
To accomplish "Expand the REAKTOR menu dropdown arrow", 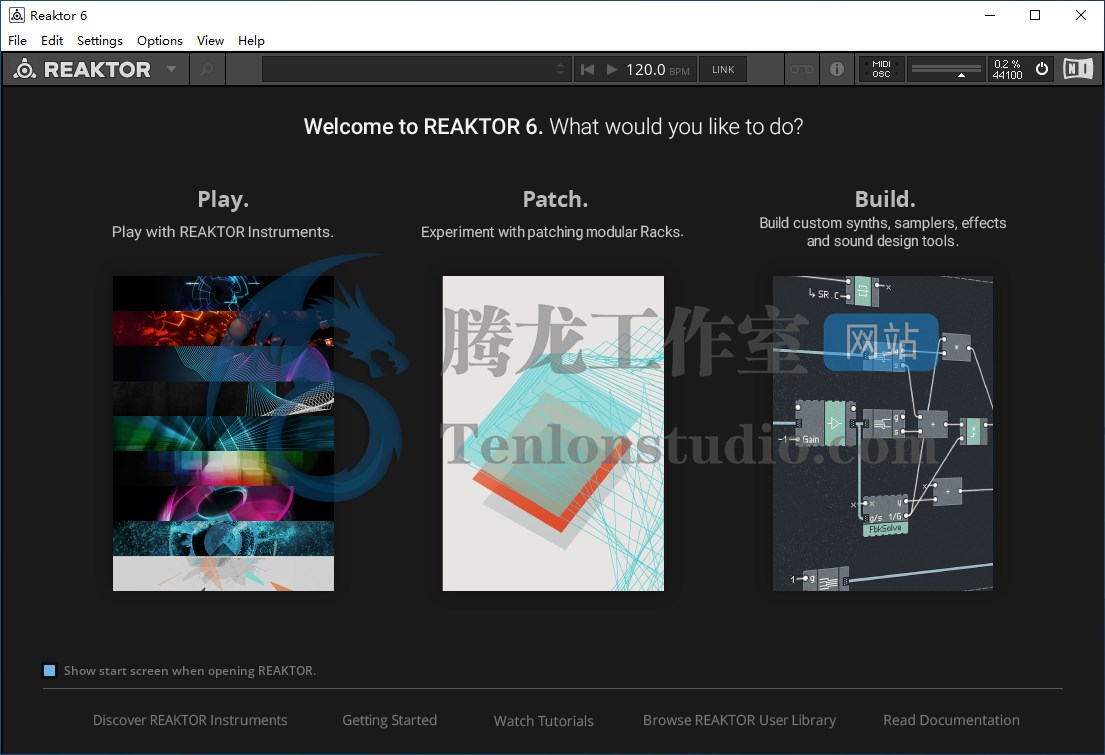I will tap(171, 69).
